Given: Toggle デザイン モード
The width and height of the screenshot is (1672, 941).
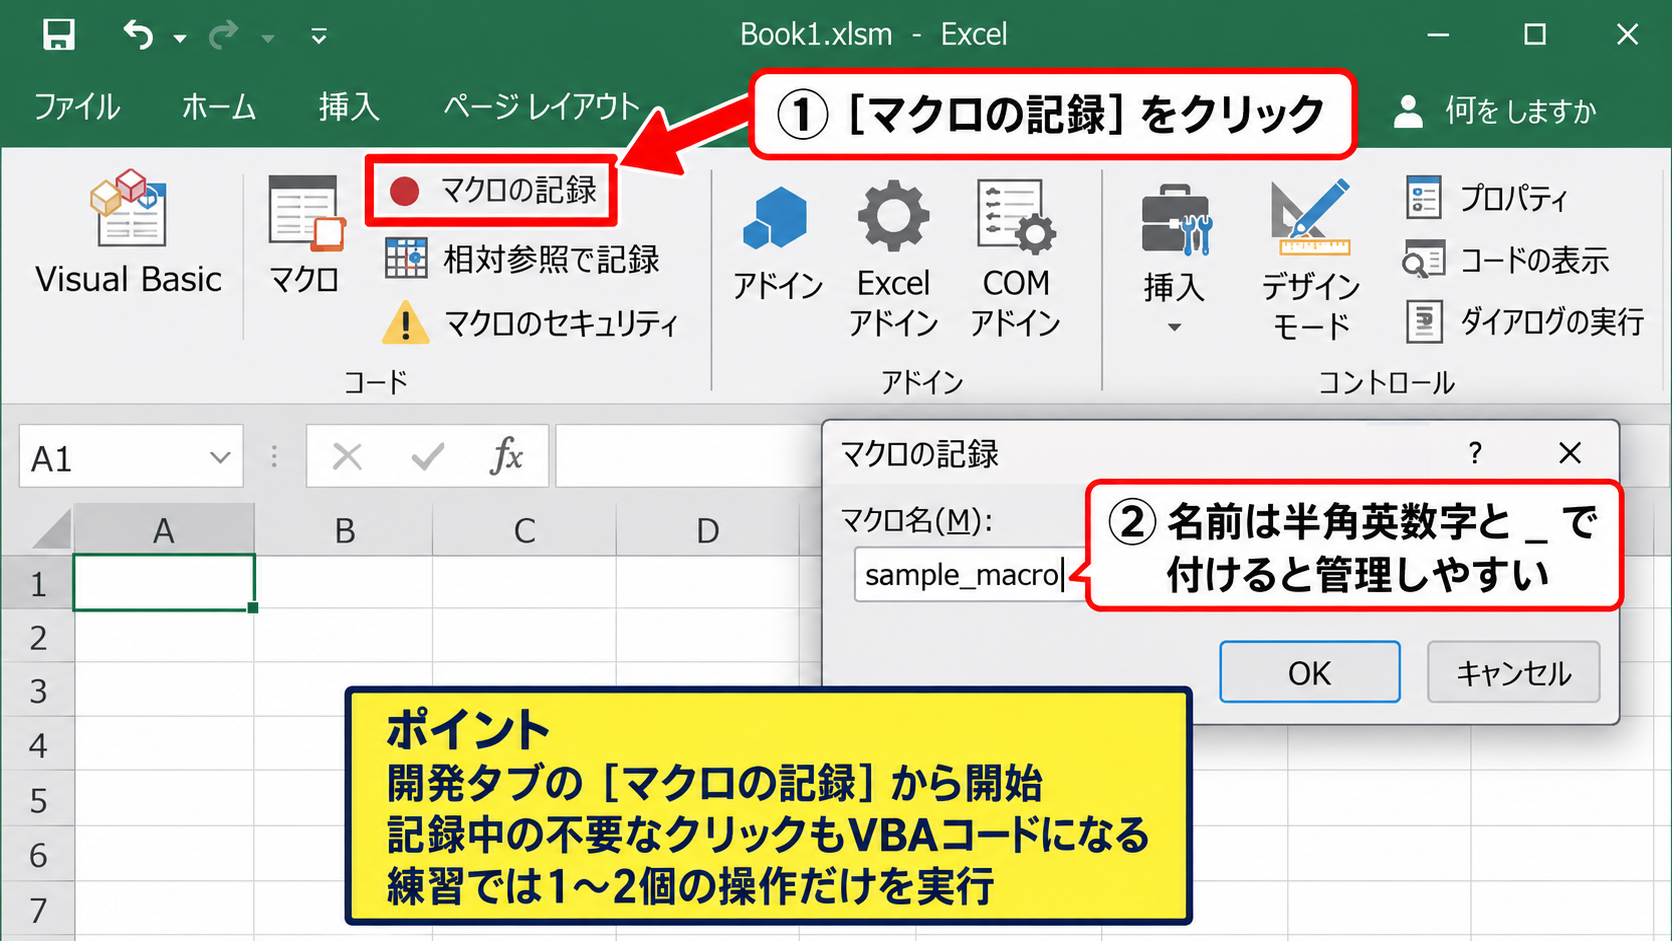Looking at the screenshot, I should coord(1311,260).
